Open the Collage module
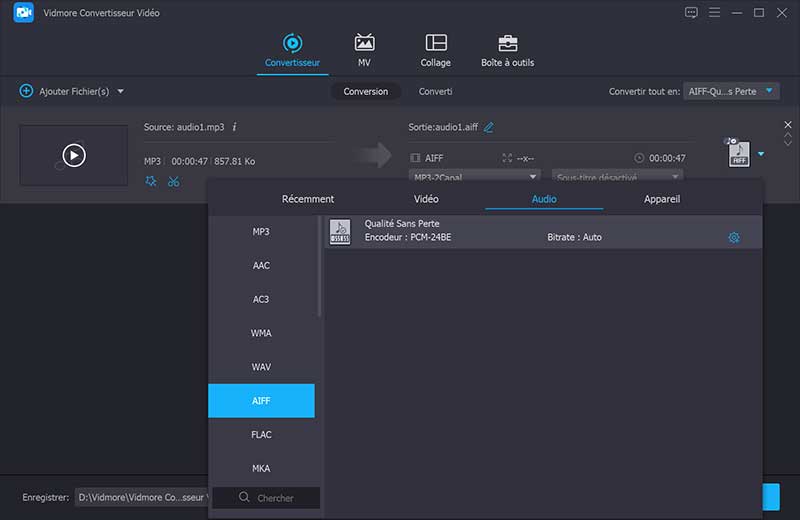Viewport: 800px width, 520px height. point(435,50)
